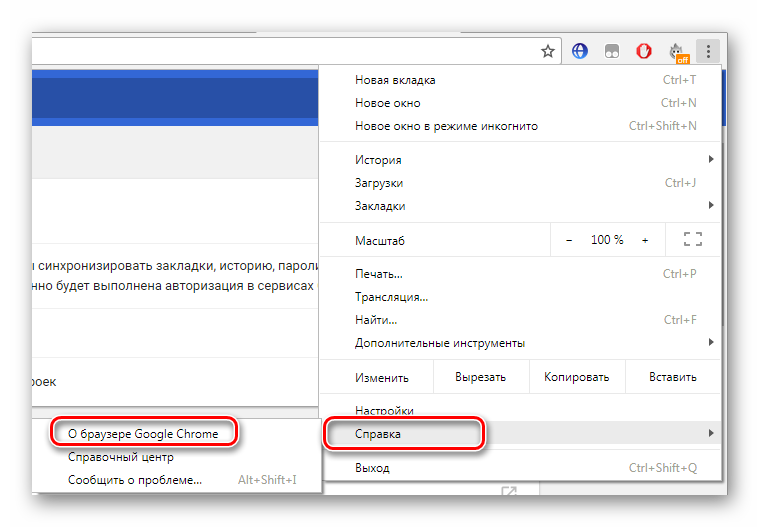Click the extension icon with off badge

tap(678, 52)
